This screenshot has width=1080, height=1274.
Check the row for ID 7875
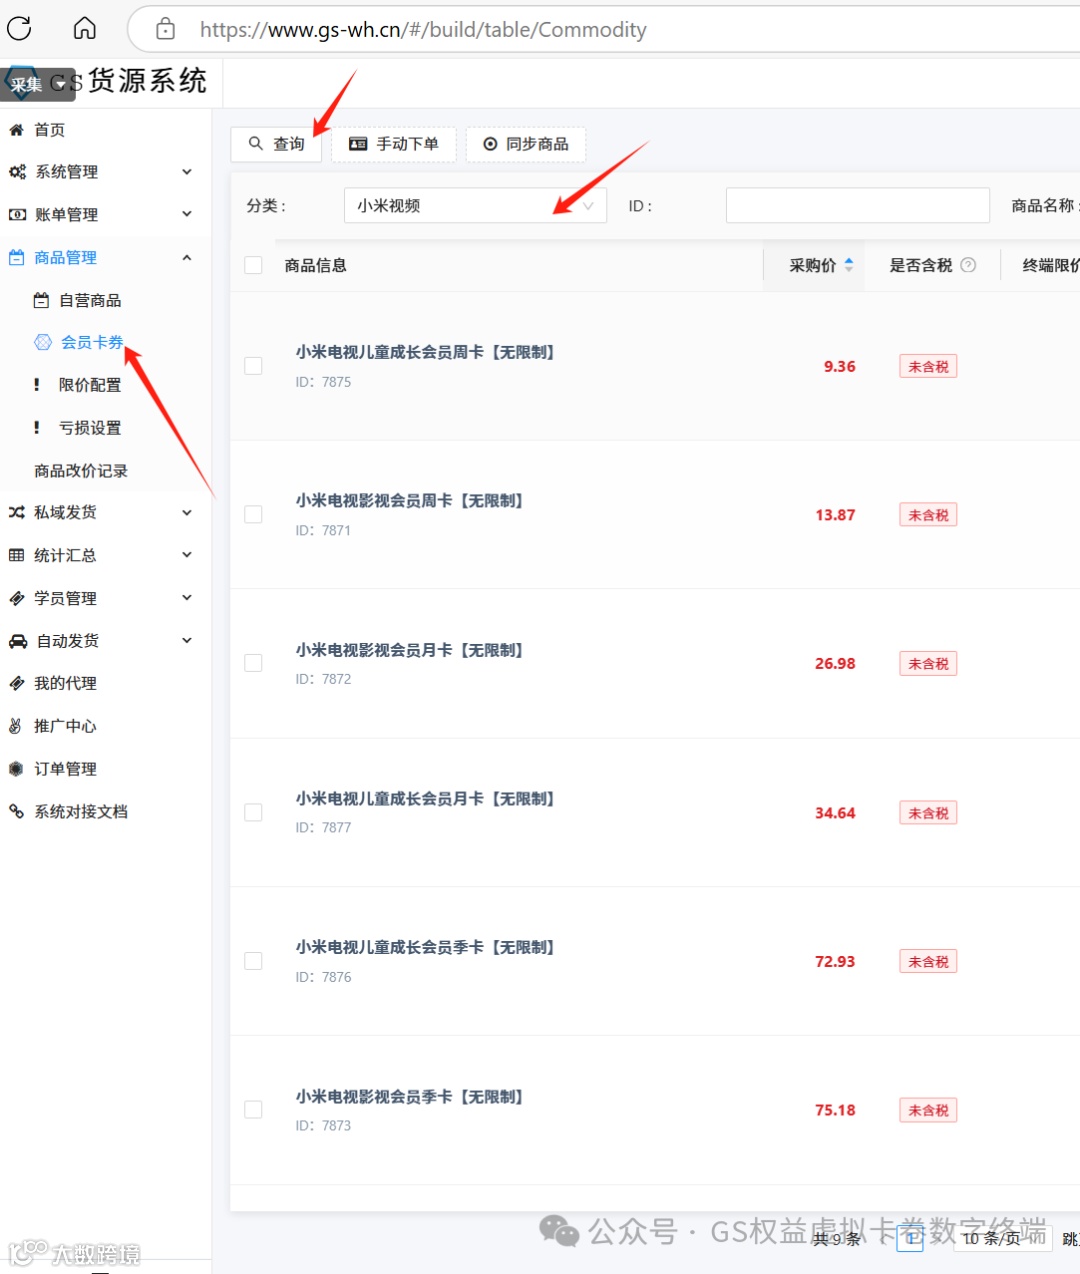(x=254, y=366)
